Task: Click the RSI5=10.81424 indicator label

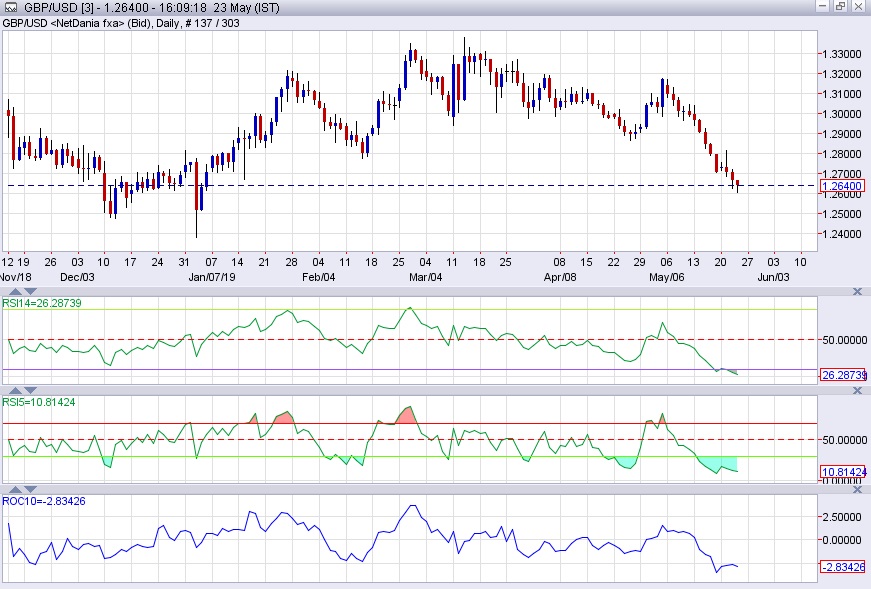Action: tap(40, 402)
